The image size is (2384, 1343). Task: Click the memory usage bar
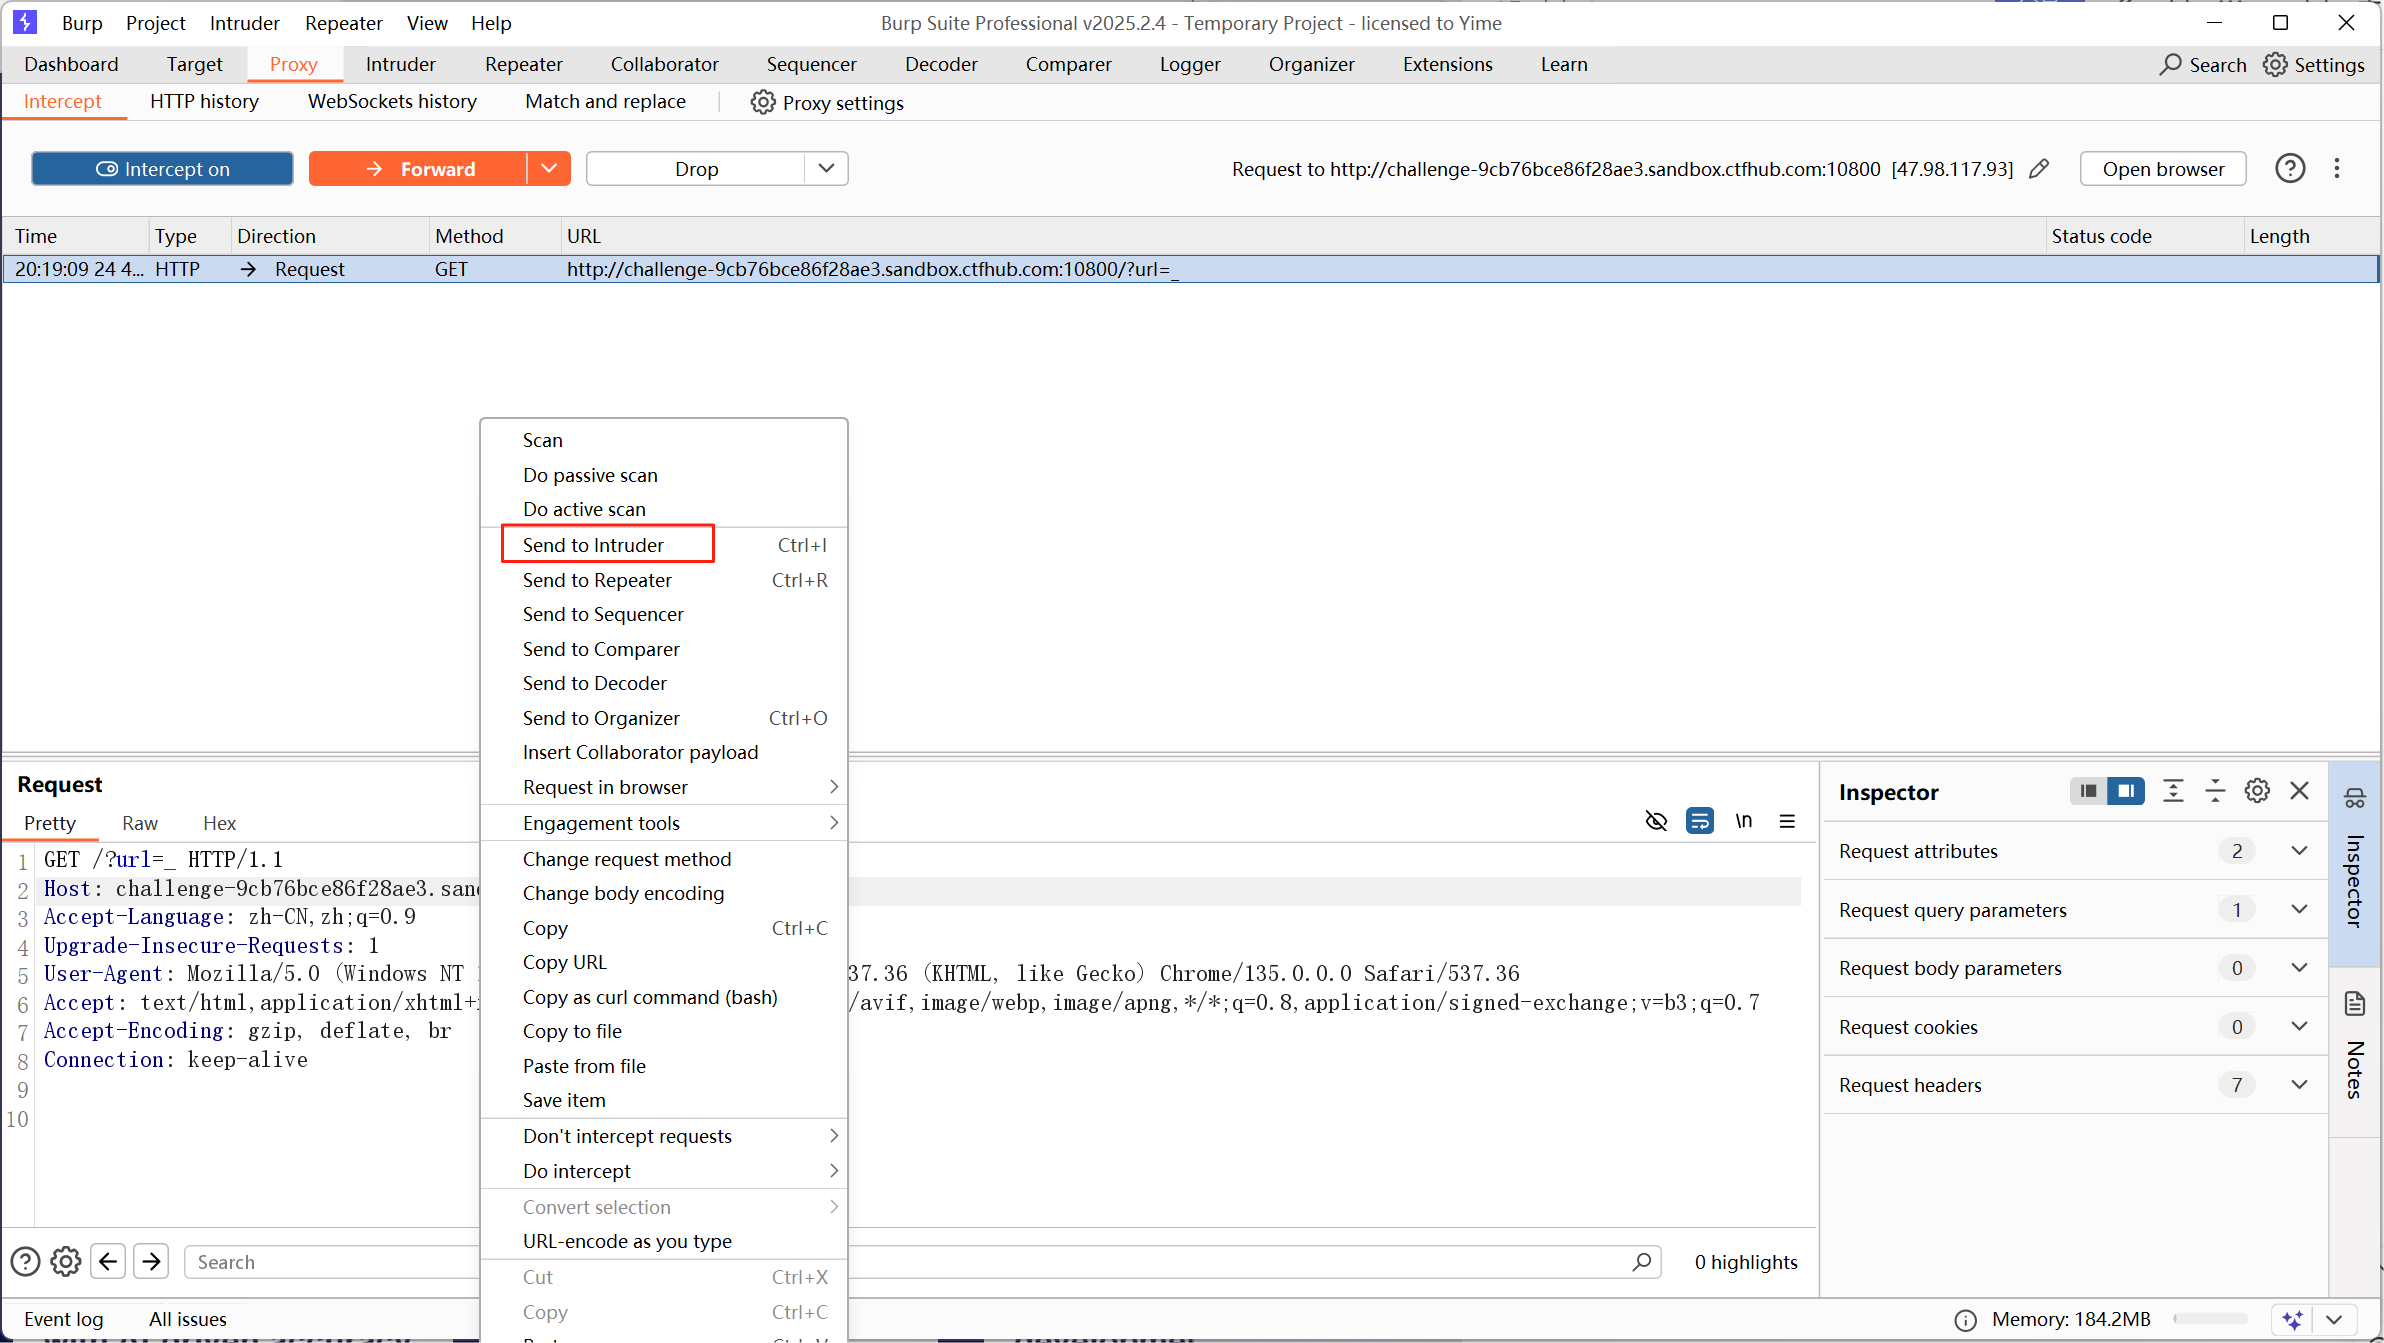(2211, 1319)
